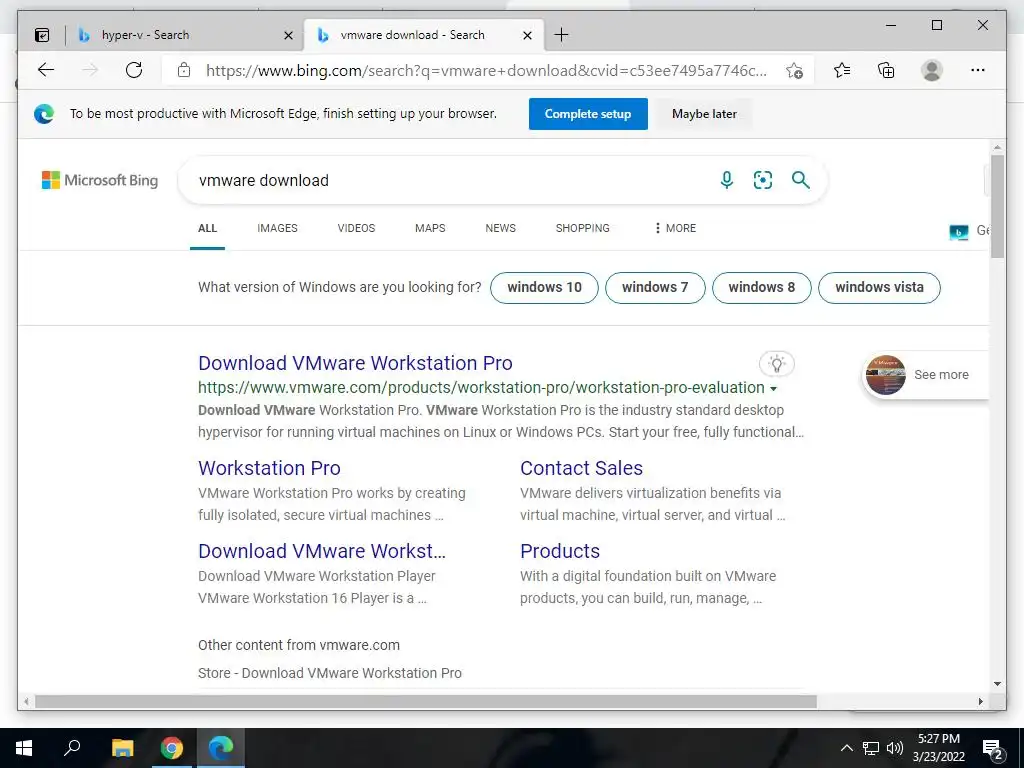Click the Complete setup button
1024x768 pixels.
coord(588,114)
